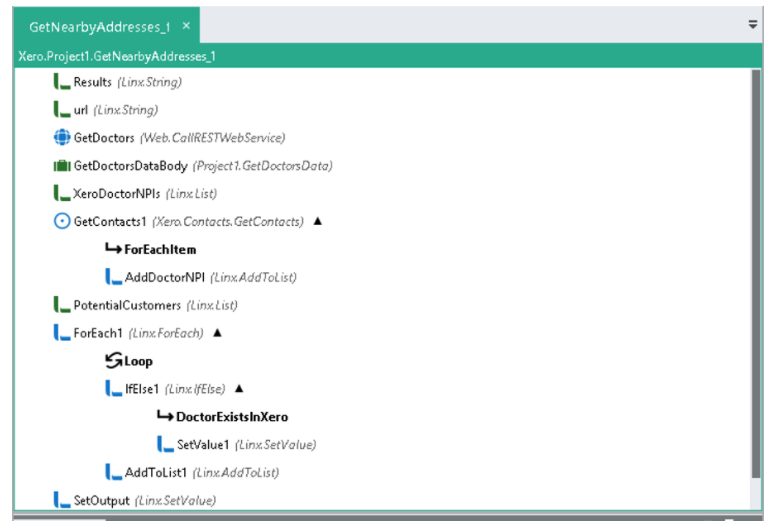Select the SetValue1 step
Image resolution: width=776 pixels, height=532 pixels.
237,444
